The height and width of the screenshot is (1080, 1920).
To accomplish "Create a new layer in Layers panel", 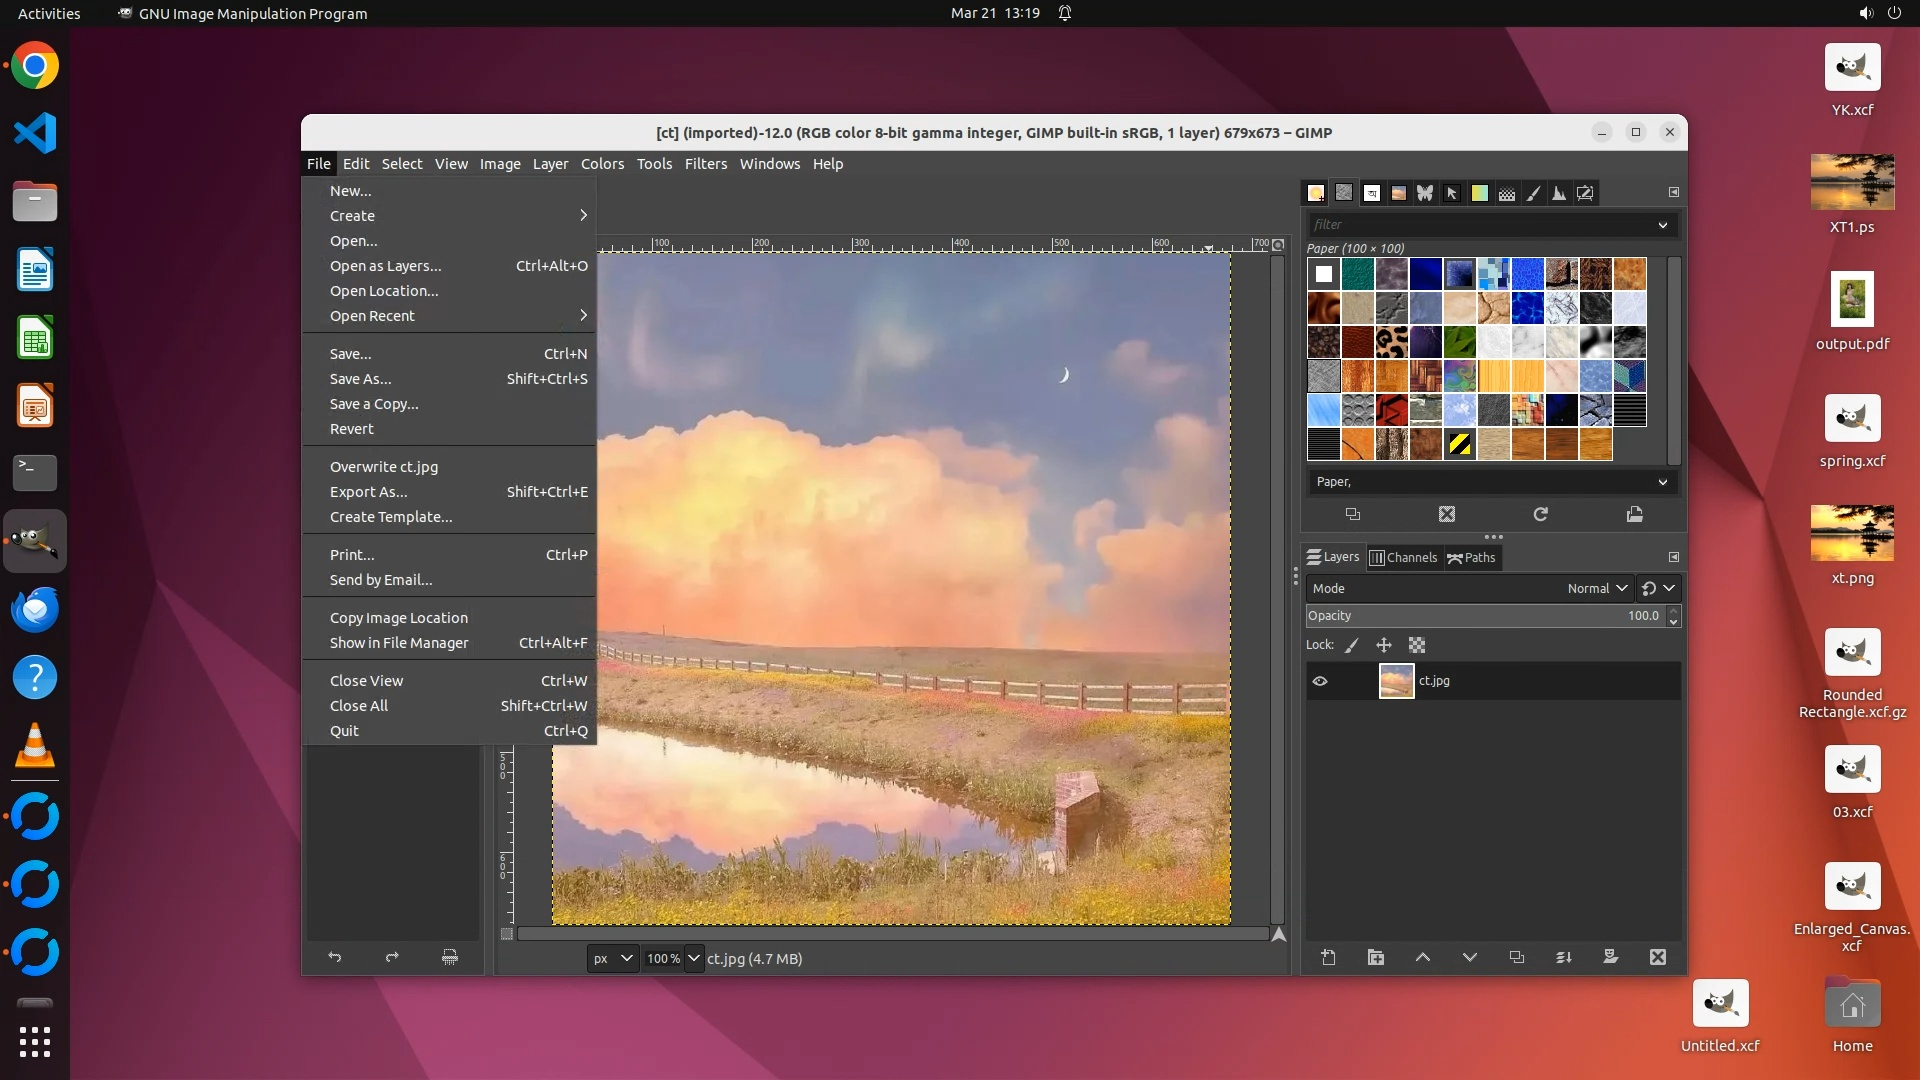I will point(1328,957).
